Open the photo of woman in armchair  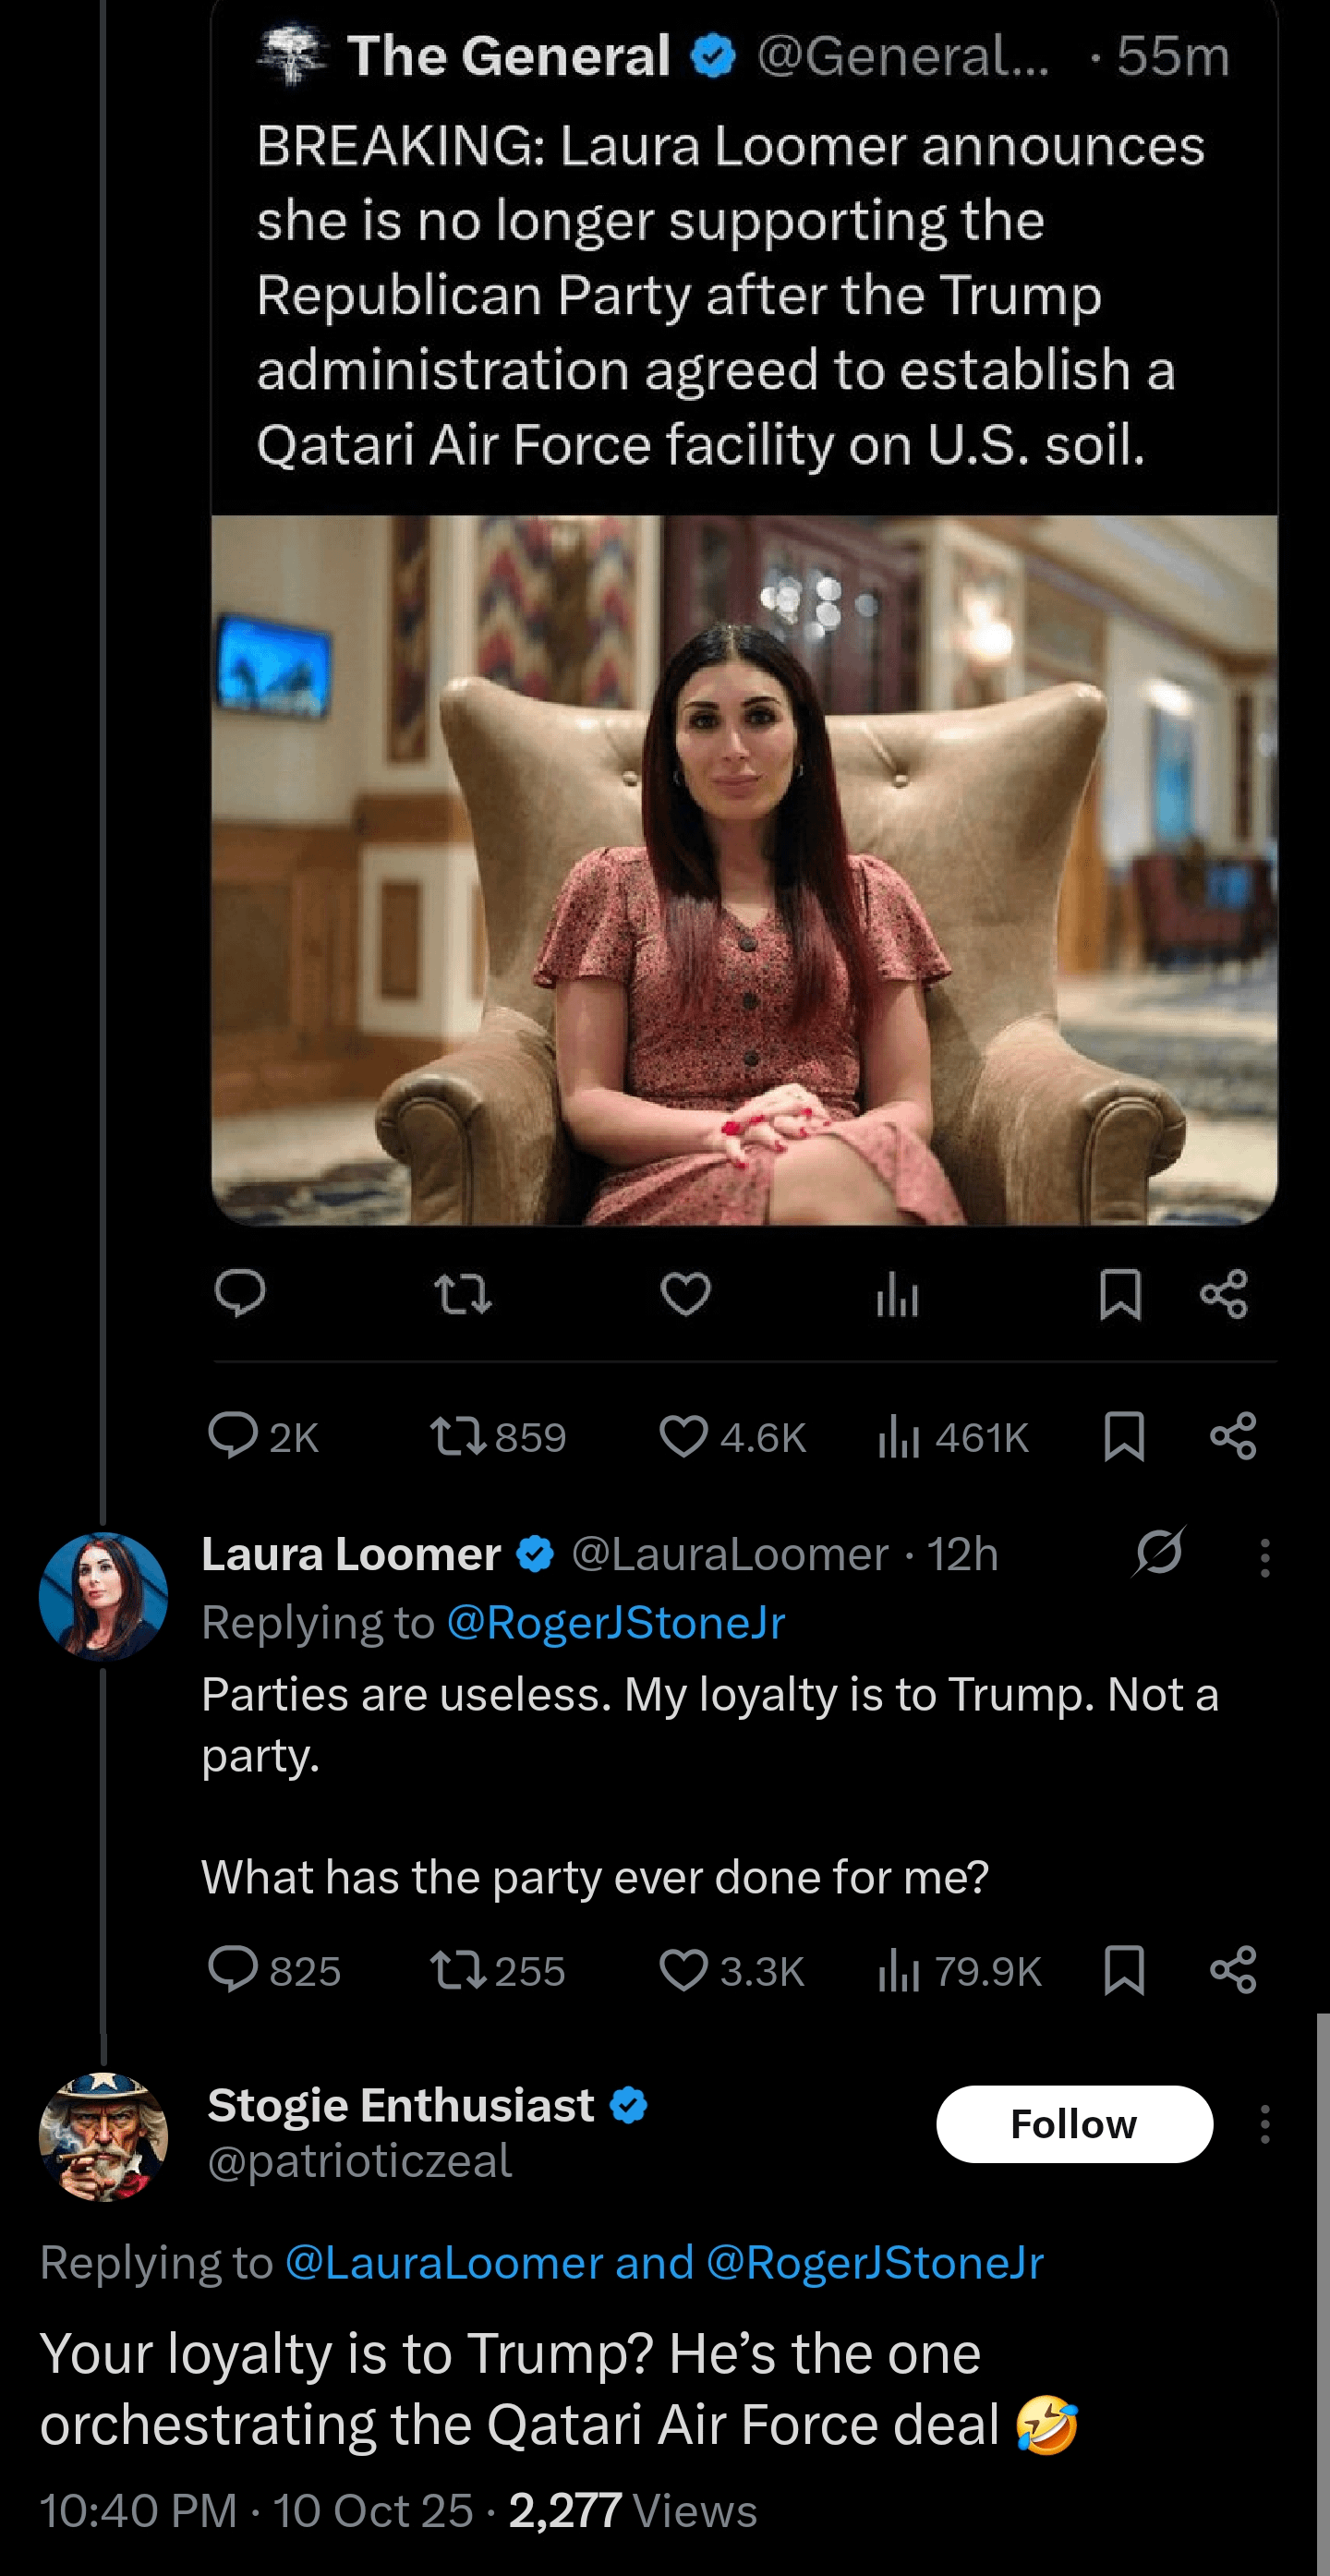pyautogui.click(x=744, y=870)
